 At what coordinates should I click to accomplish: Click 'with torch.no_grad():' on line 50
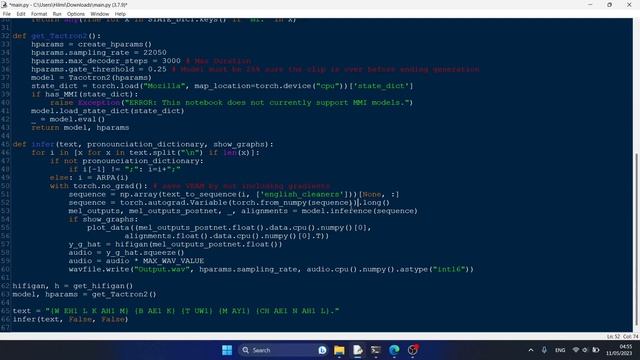click(98, 186)
